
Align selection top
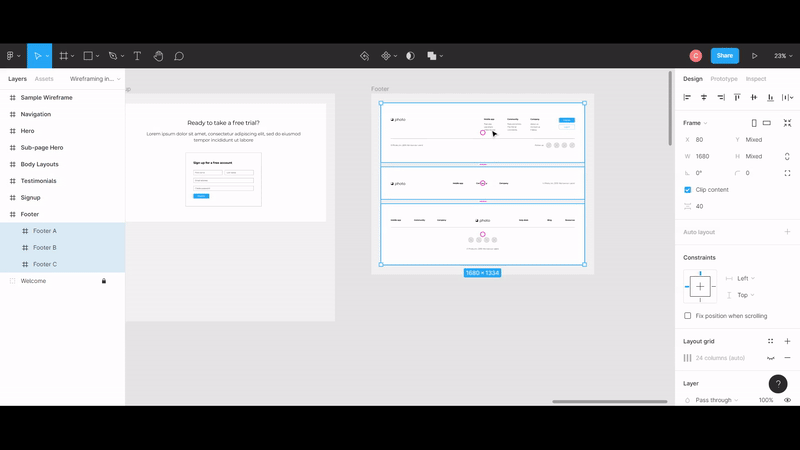click(x=737, y=97)
